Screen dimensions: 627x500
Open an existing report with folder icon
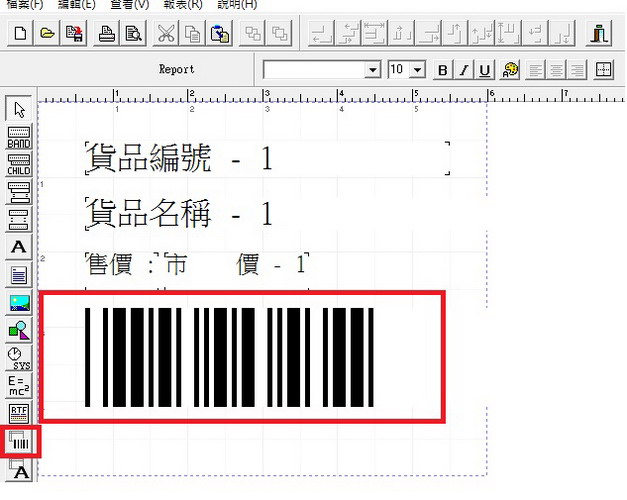point(47,33)
